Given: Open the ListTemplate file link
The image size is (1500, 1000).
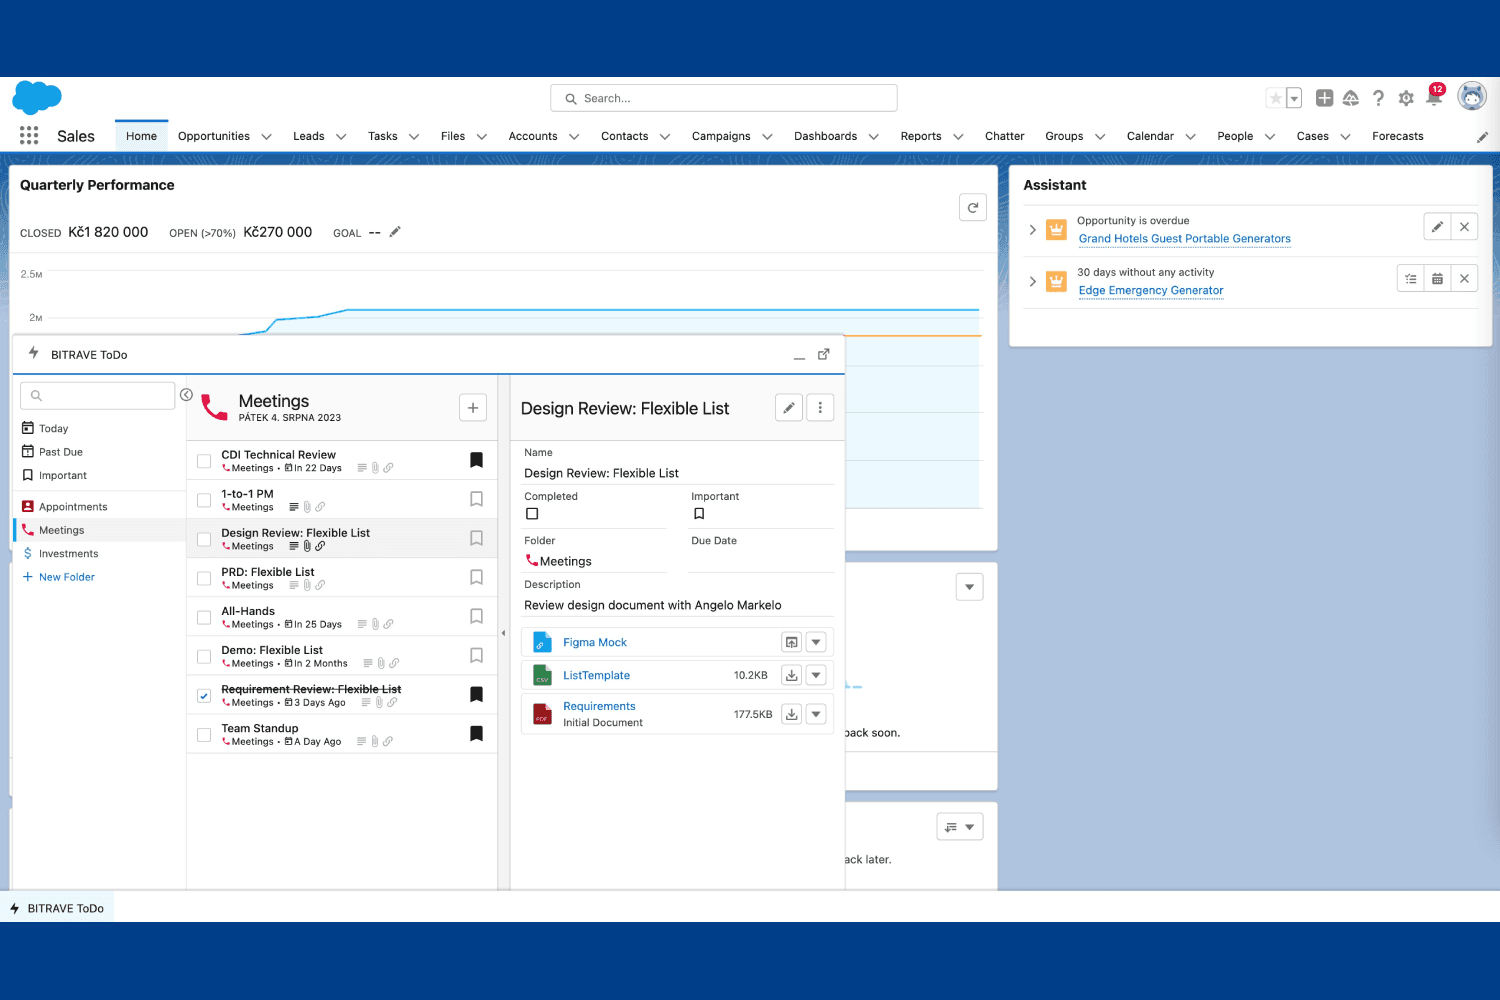Looking at the screenshot, I should point(596,676).
